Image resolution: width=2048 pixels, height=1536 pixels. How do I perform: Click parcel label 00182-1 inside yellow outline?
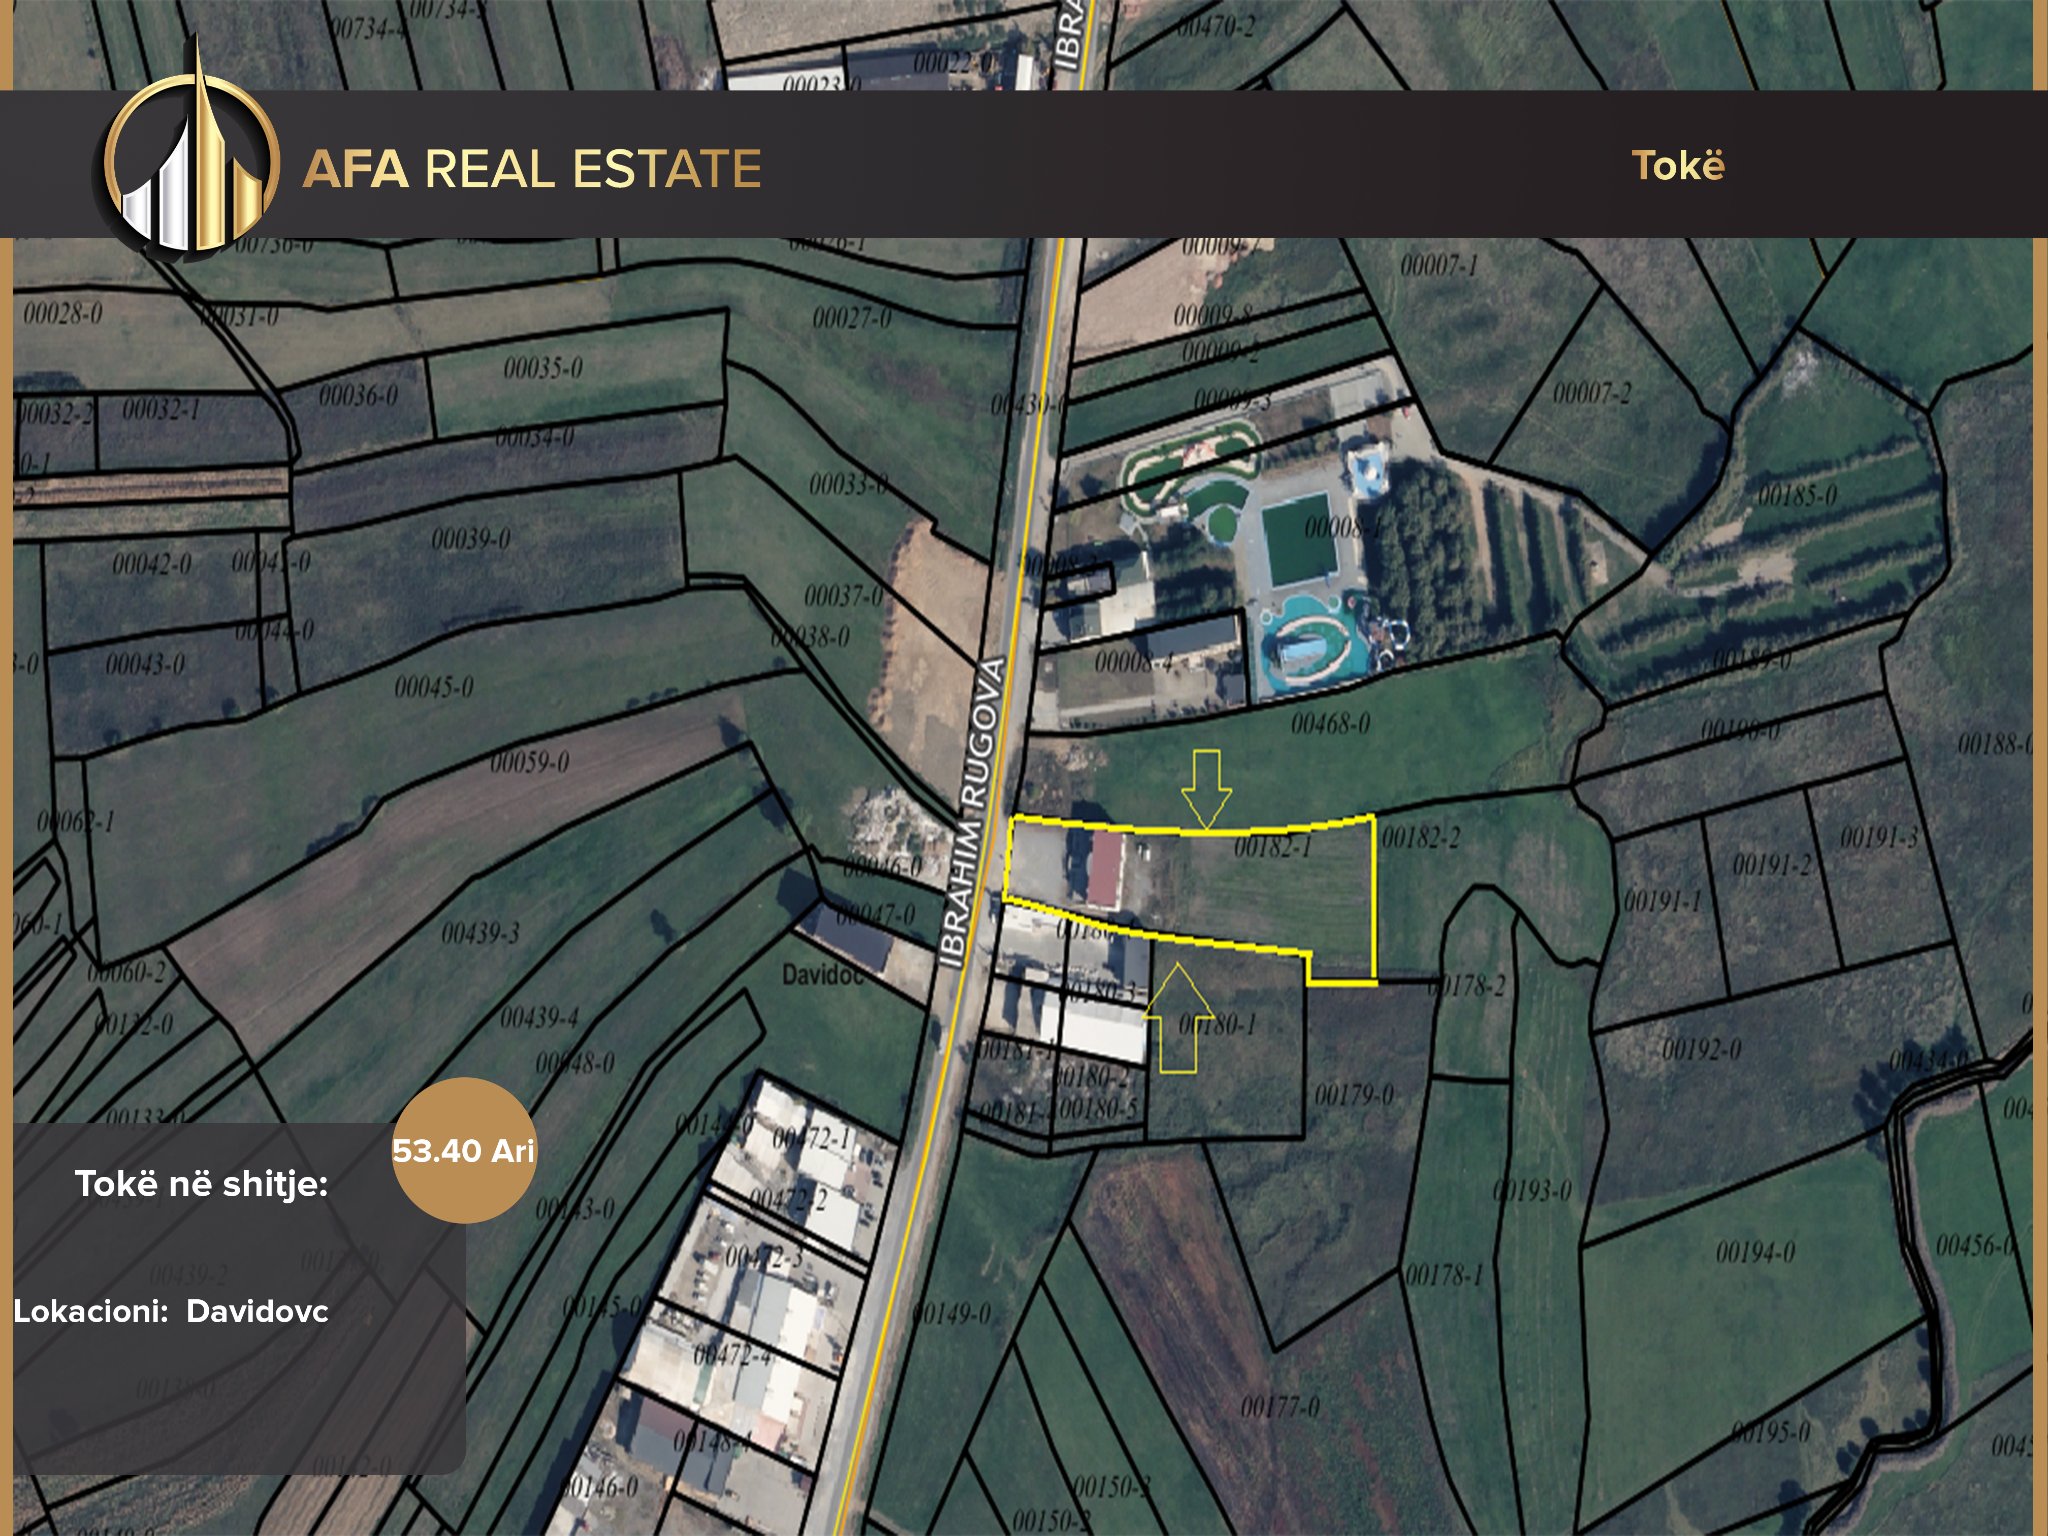pos(1272,847)
